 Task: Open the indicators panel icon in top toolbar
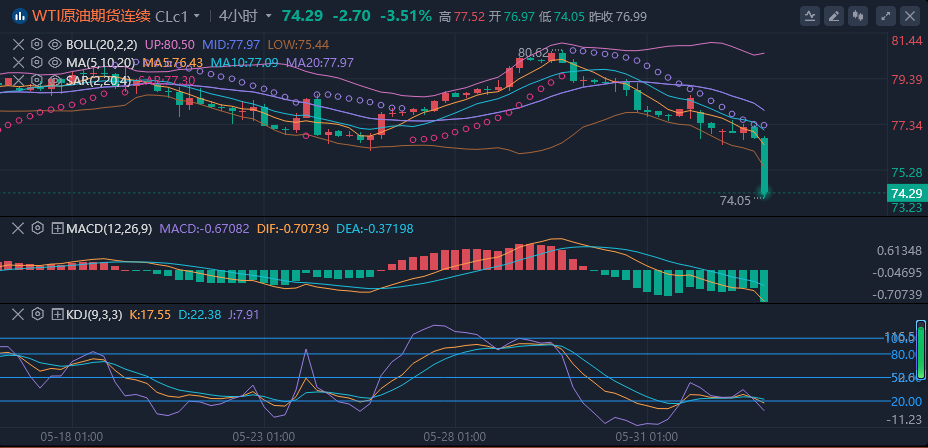808,16
